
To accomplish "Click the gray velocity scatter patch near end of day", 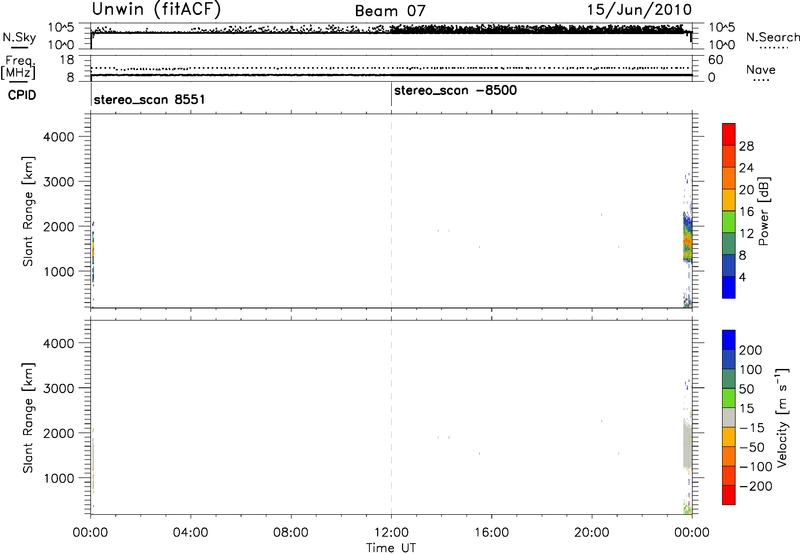I will point(687,443).
